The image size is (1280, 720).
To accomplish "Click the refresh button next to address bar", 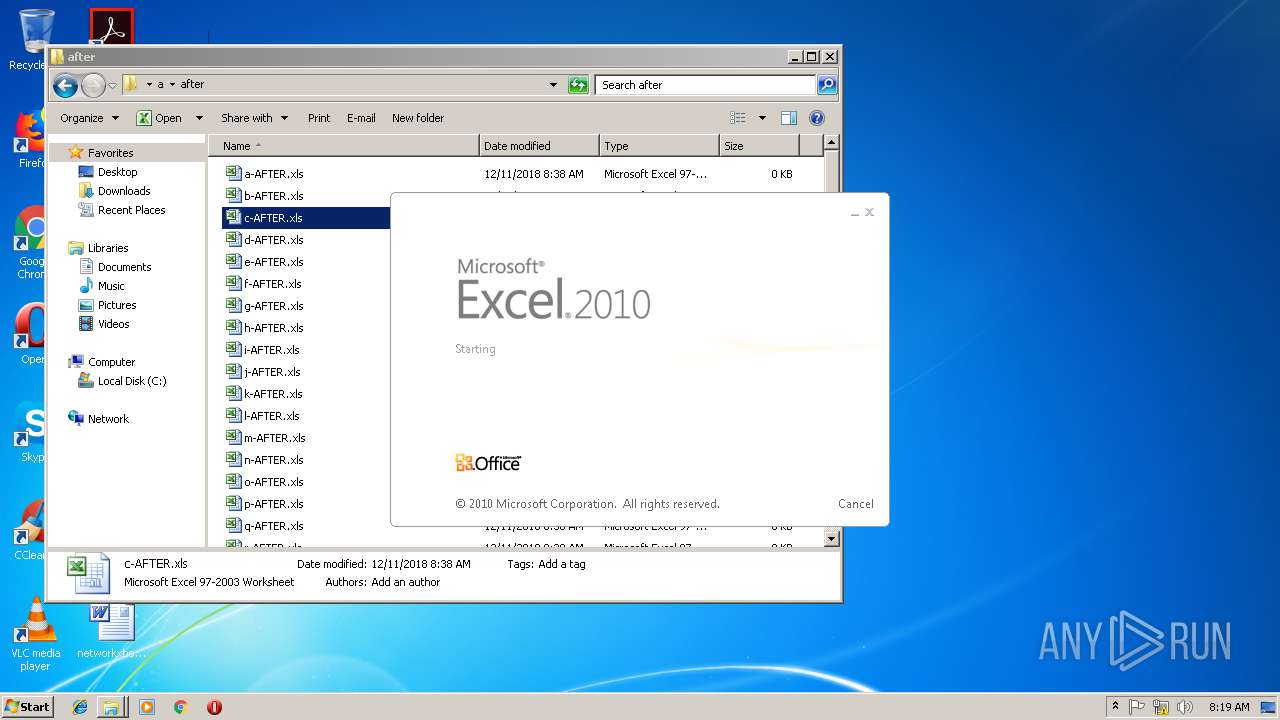I will click(578, 85).
